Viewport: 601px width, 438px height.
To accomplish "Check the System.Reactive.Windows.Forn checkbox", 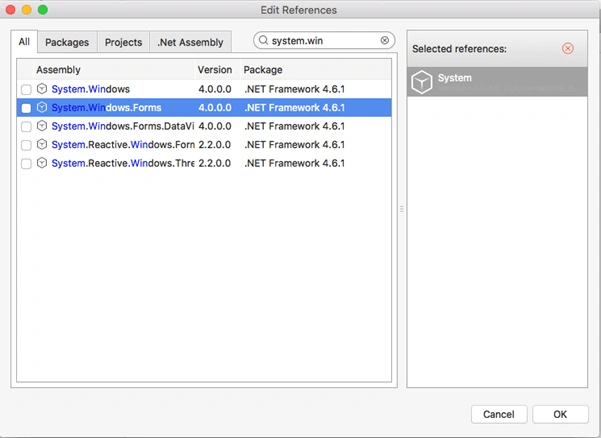I will tap(26, 145).
